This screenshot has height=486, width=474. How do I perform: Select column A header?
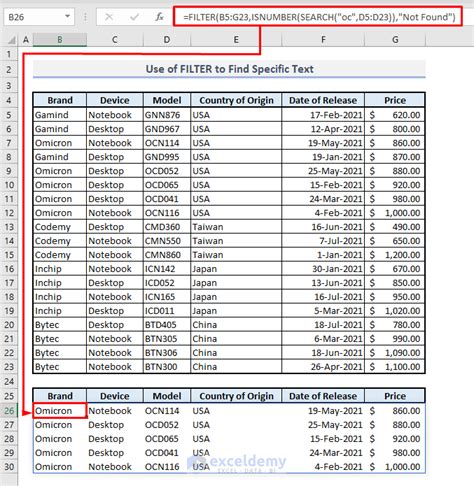coord(26,40)
